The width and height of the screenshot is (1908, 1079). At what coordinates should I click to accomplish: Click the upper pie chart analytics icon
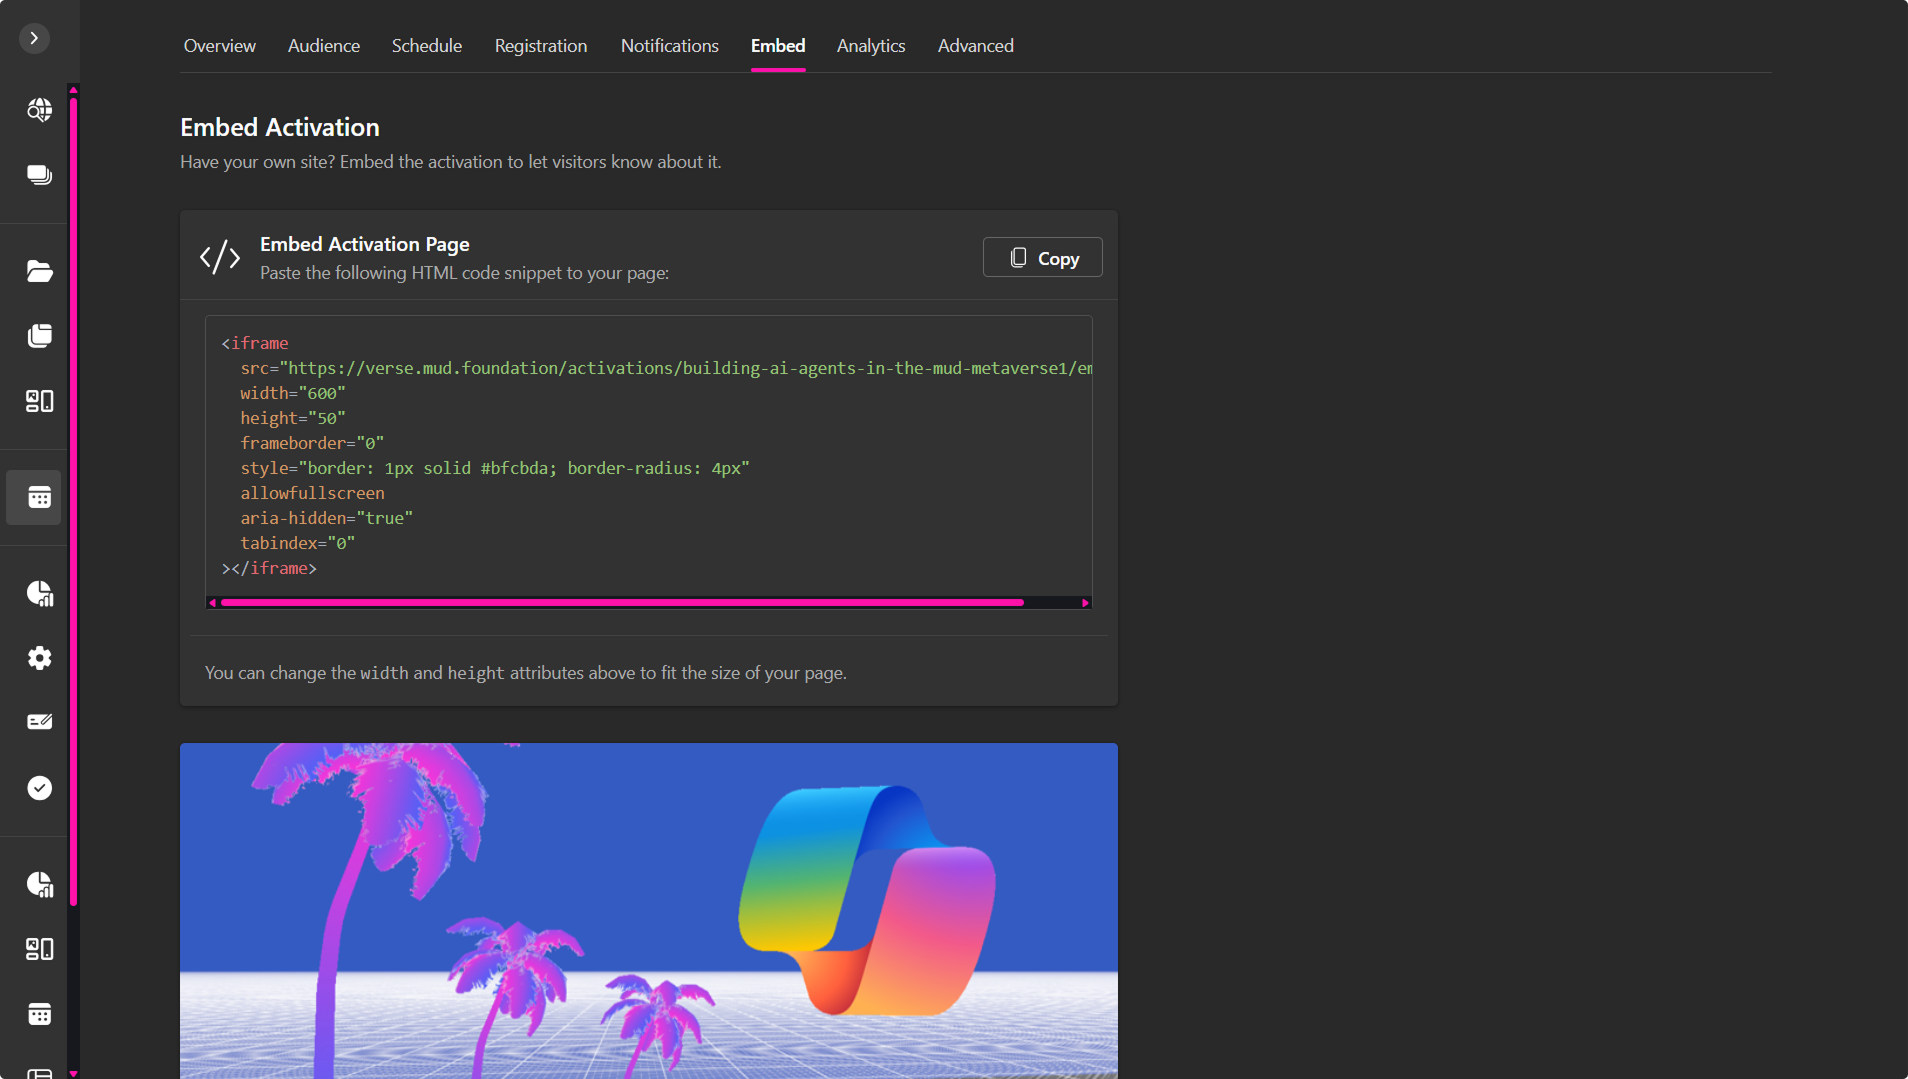coord(39,593)
